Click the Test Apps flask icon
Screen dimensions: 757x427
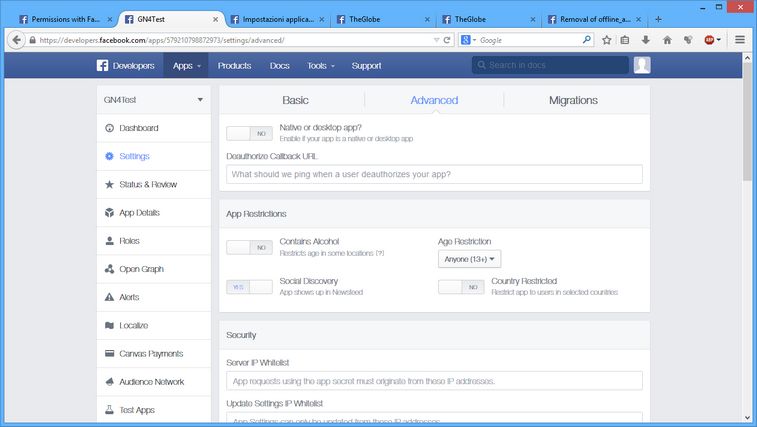[110, 410]
